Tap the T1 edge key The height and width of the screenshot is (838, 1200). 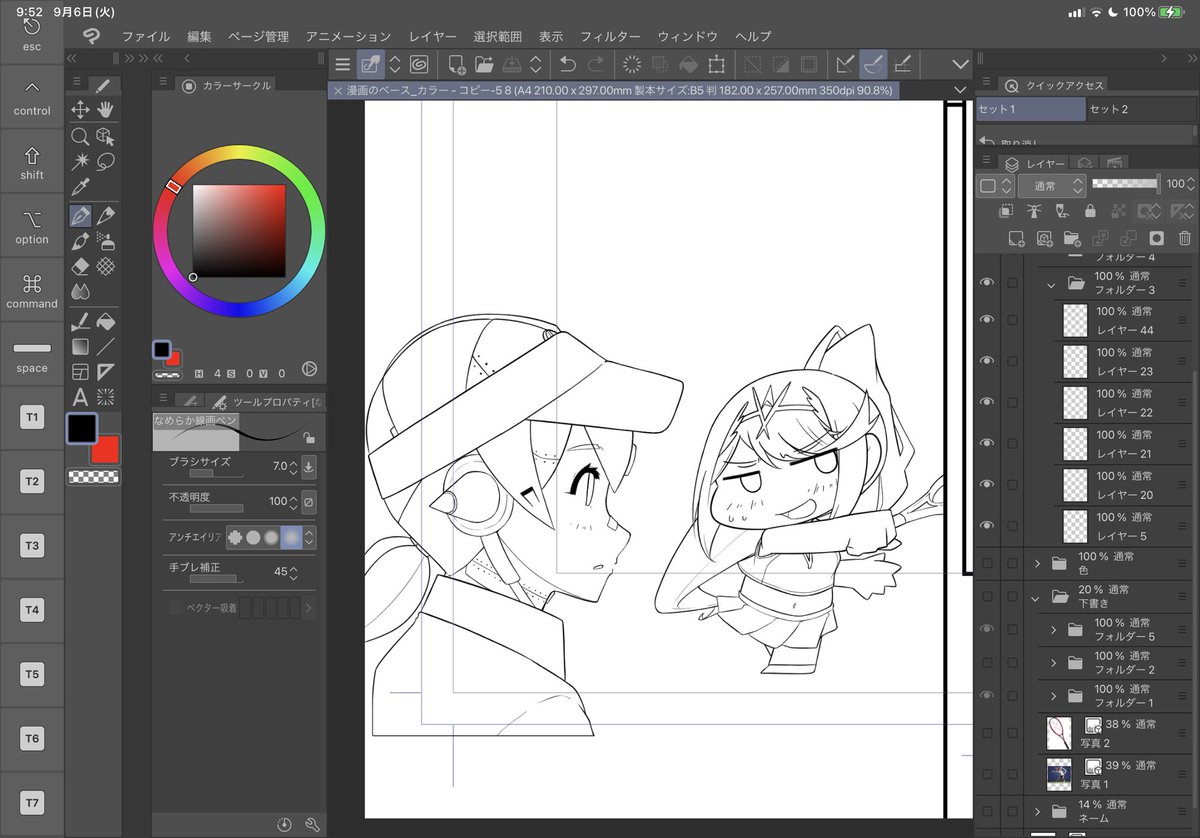(32, 418)
